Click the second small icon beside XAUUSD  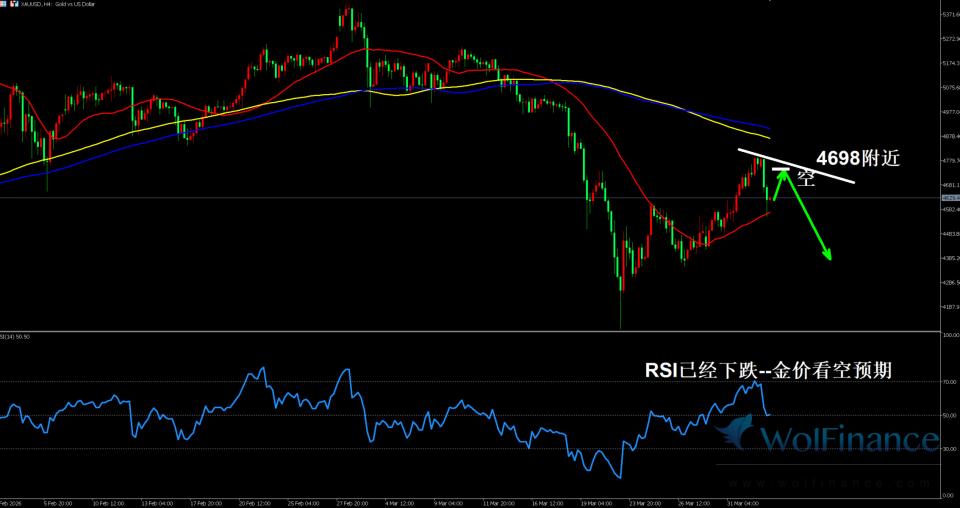(14, 6)
